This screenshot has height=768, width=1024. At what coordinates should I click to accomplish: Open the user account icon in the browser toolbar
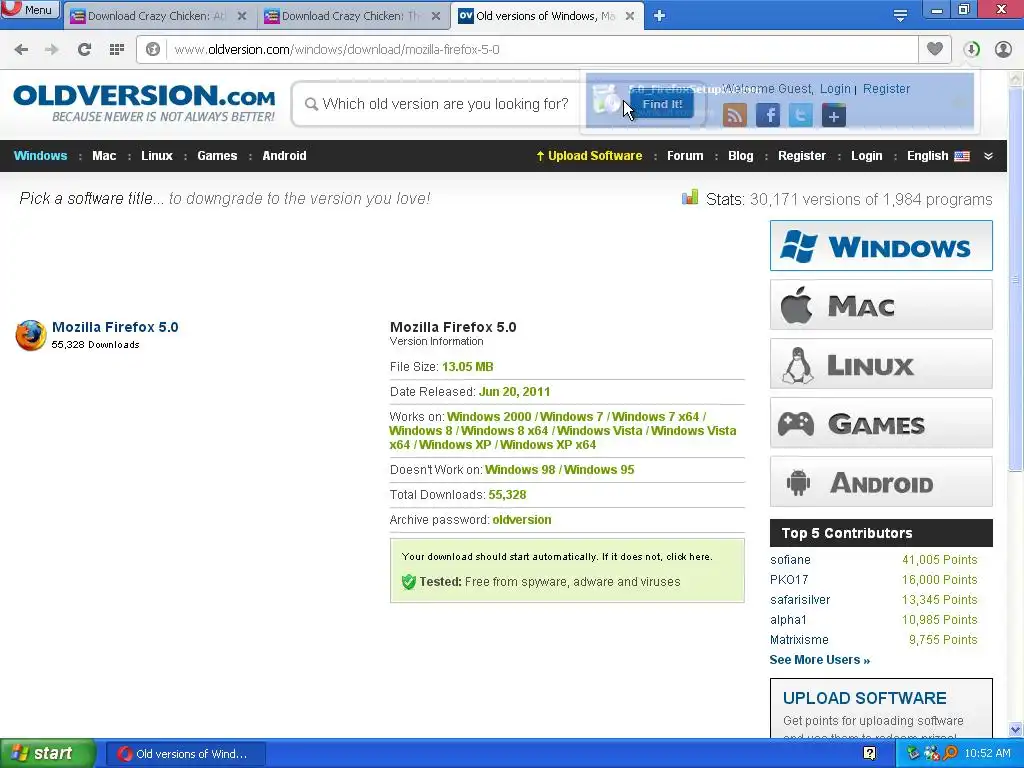tap(1003, 50)
